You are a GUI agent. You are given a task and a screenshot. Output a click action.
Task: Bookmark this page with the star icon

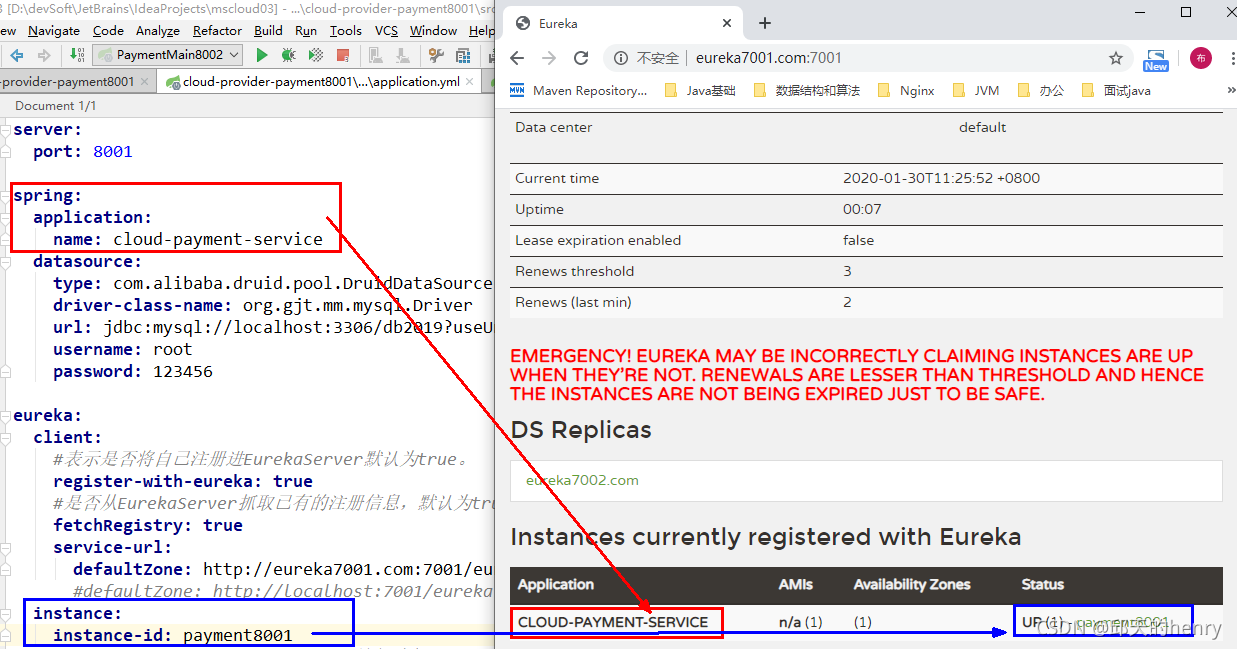[x=1116, y=58]
